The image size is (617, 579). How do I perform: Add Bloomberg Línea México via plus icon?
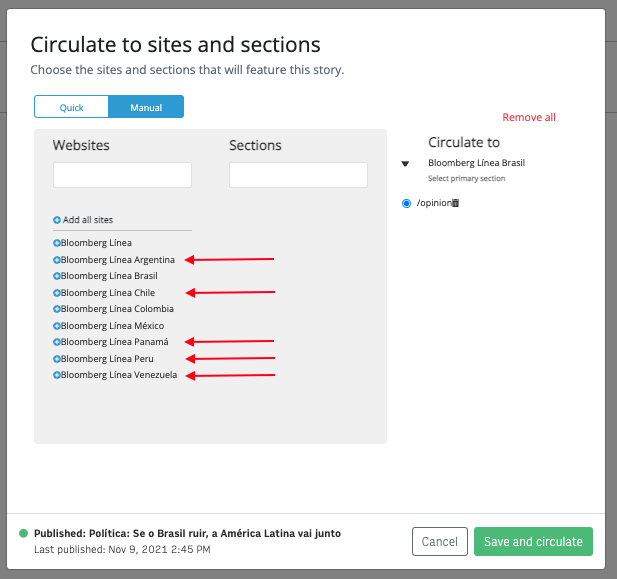pos(57,326)
